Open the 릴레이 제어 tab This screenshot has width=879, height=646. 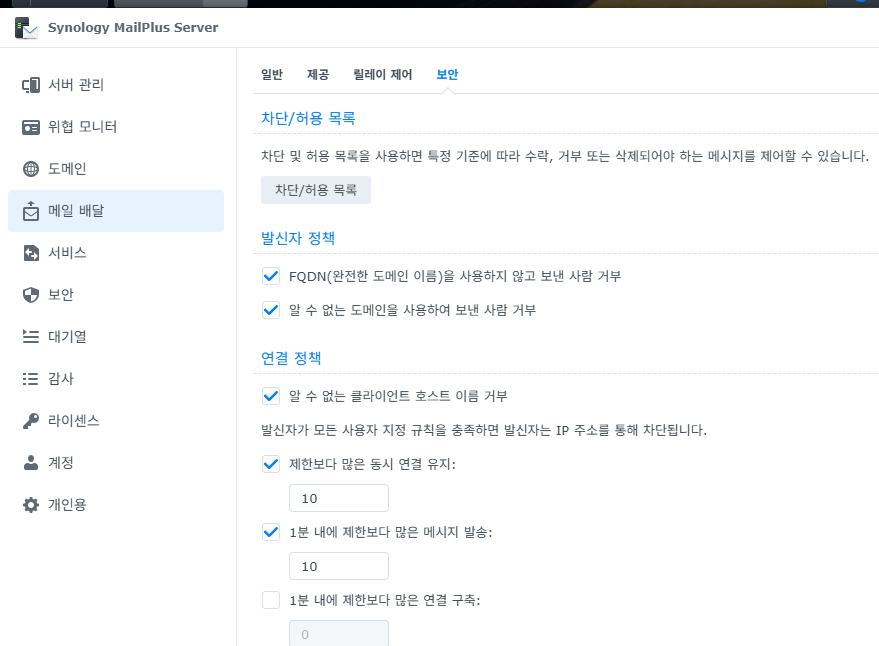382,75
